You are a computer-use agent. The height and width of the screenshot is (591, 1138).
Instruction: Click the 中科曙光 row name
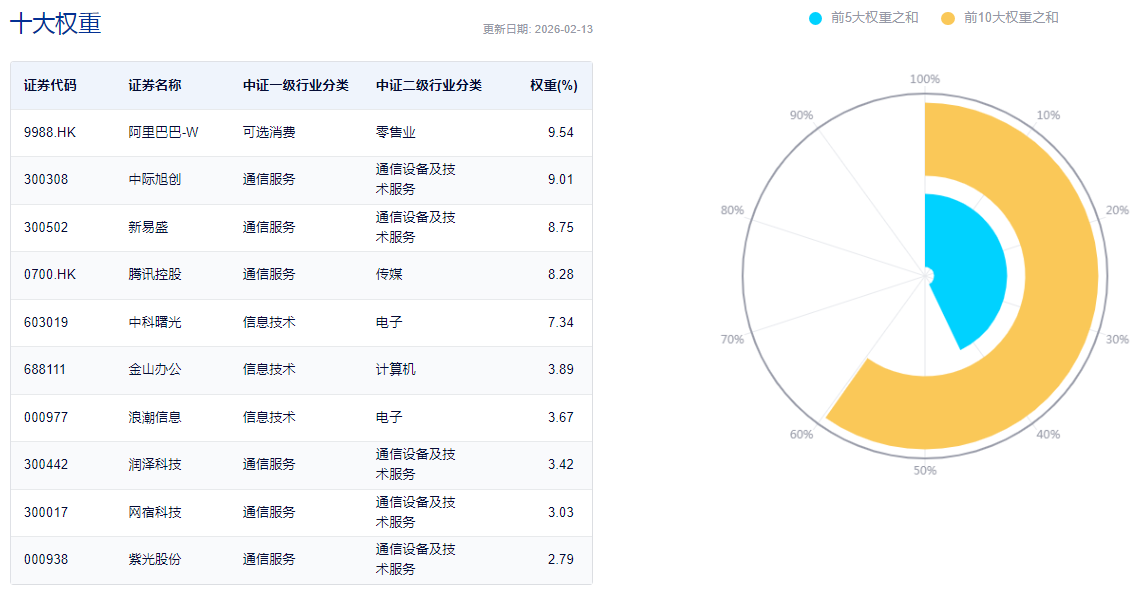coord(155,322)
